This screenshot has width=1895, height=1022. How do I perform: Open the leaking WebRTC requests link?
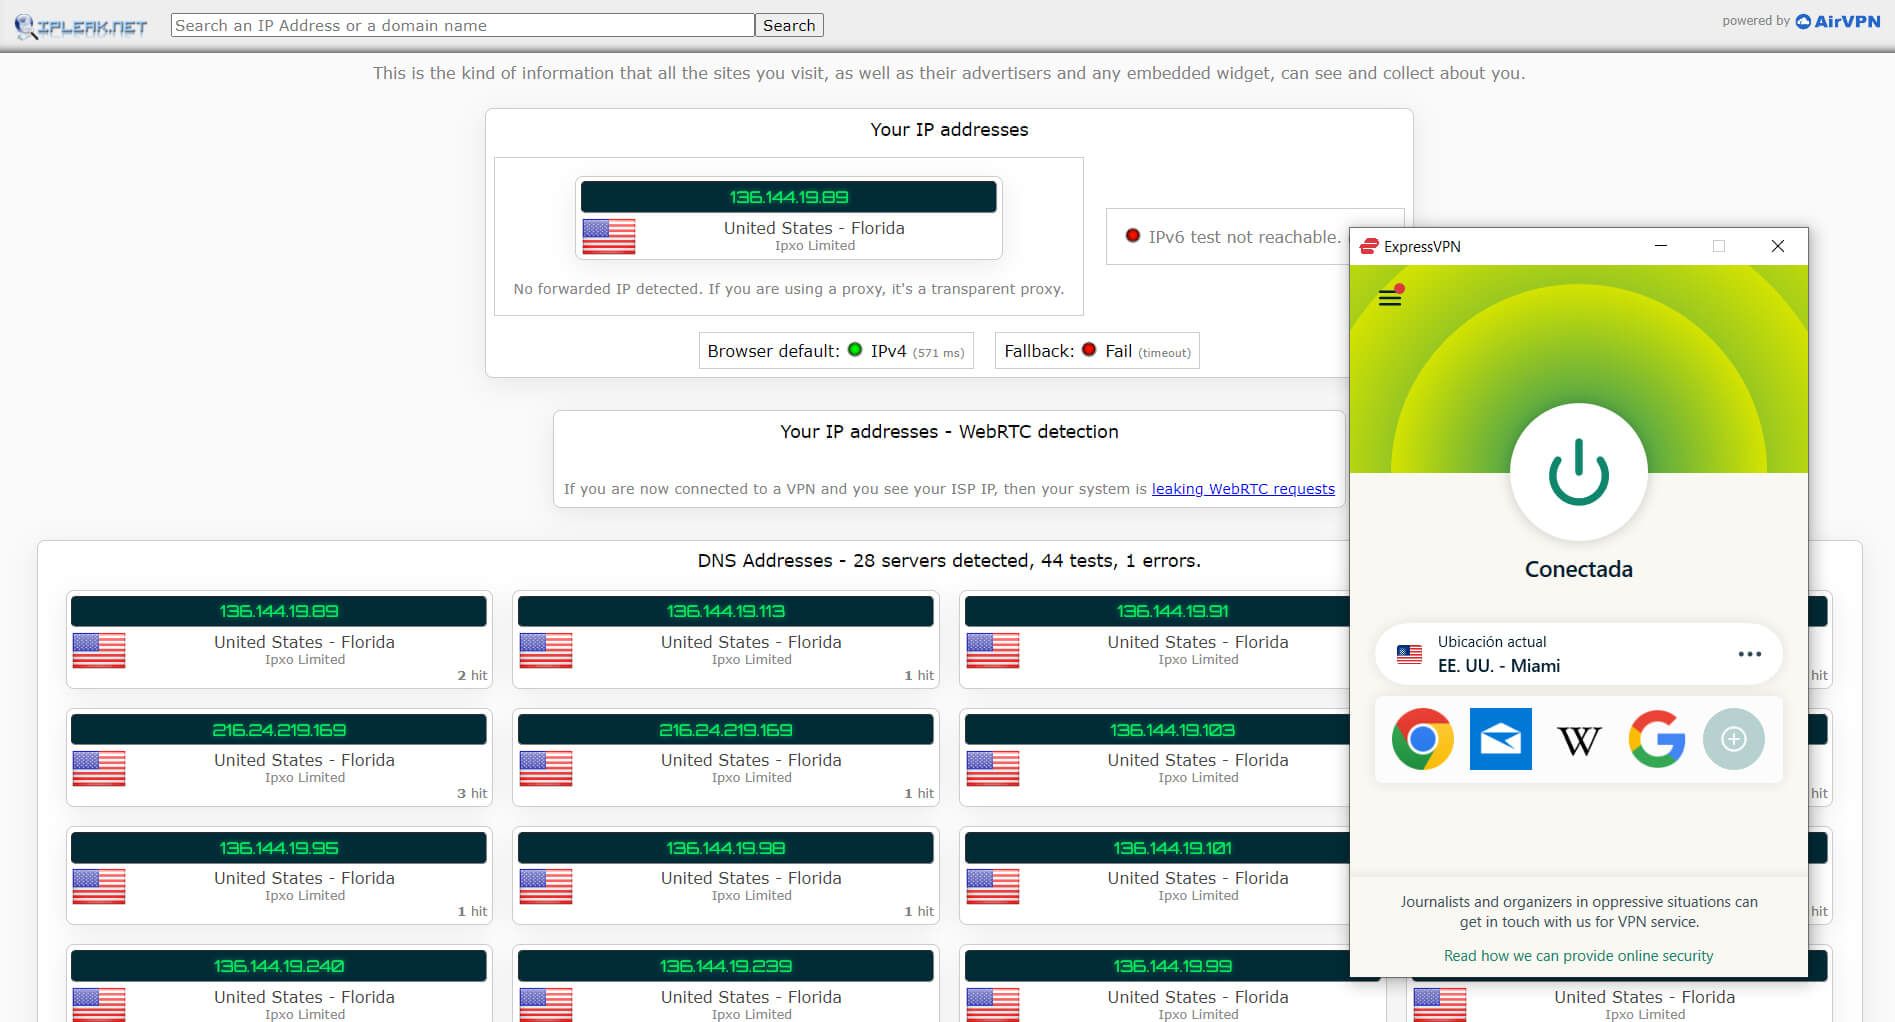[x=1243, y=489]
